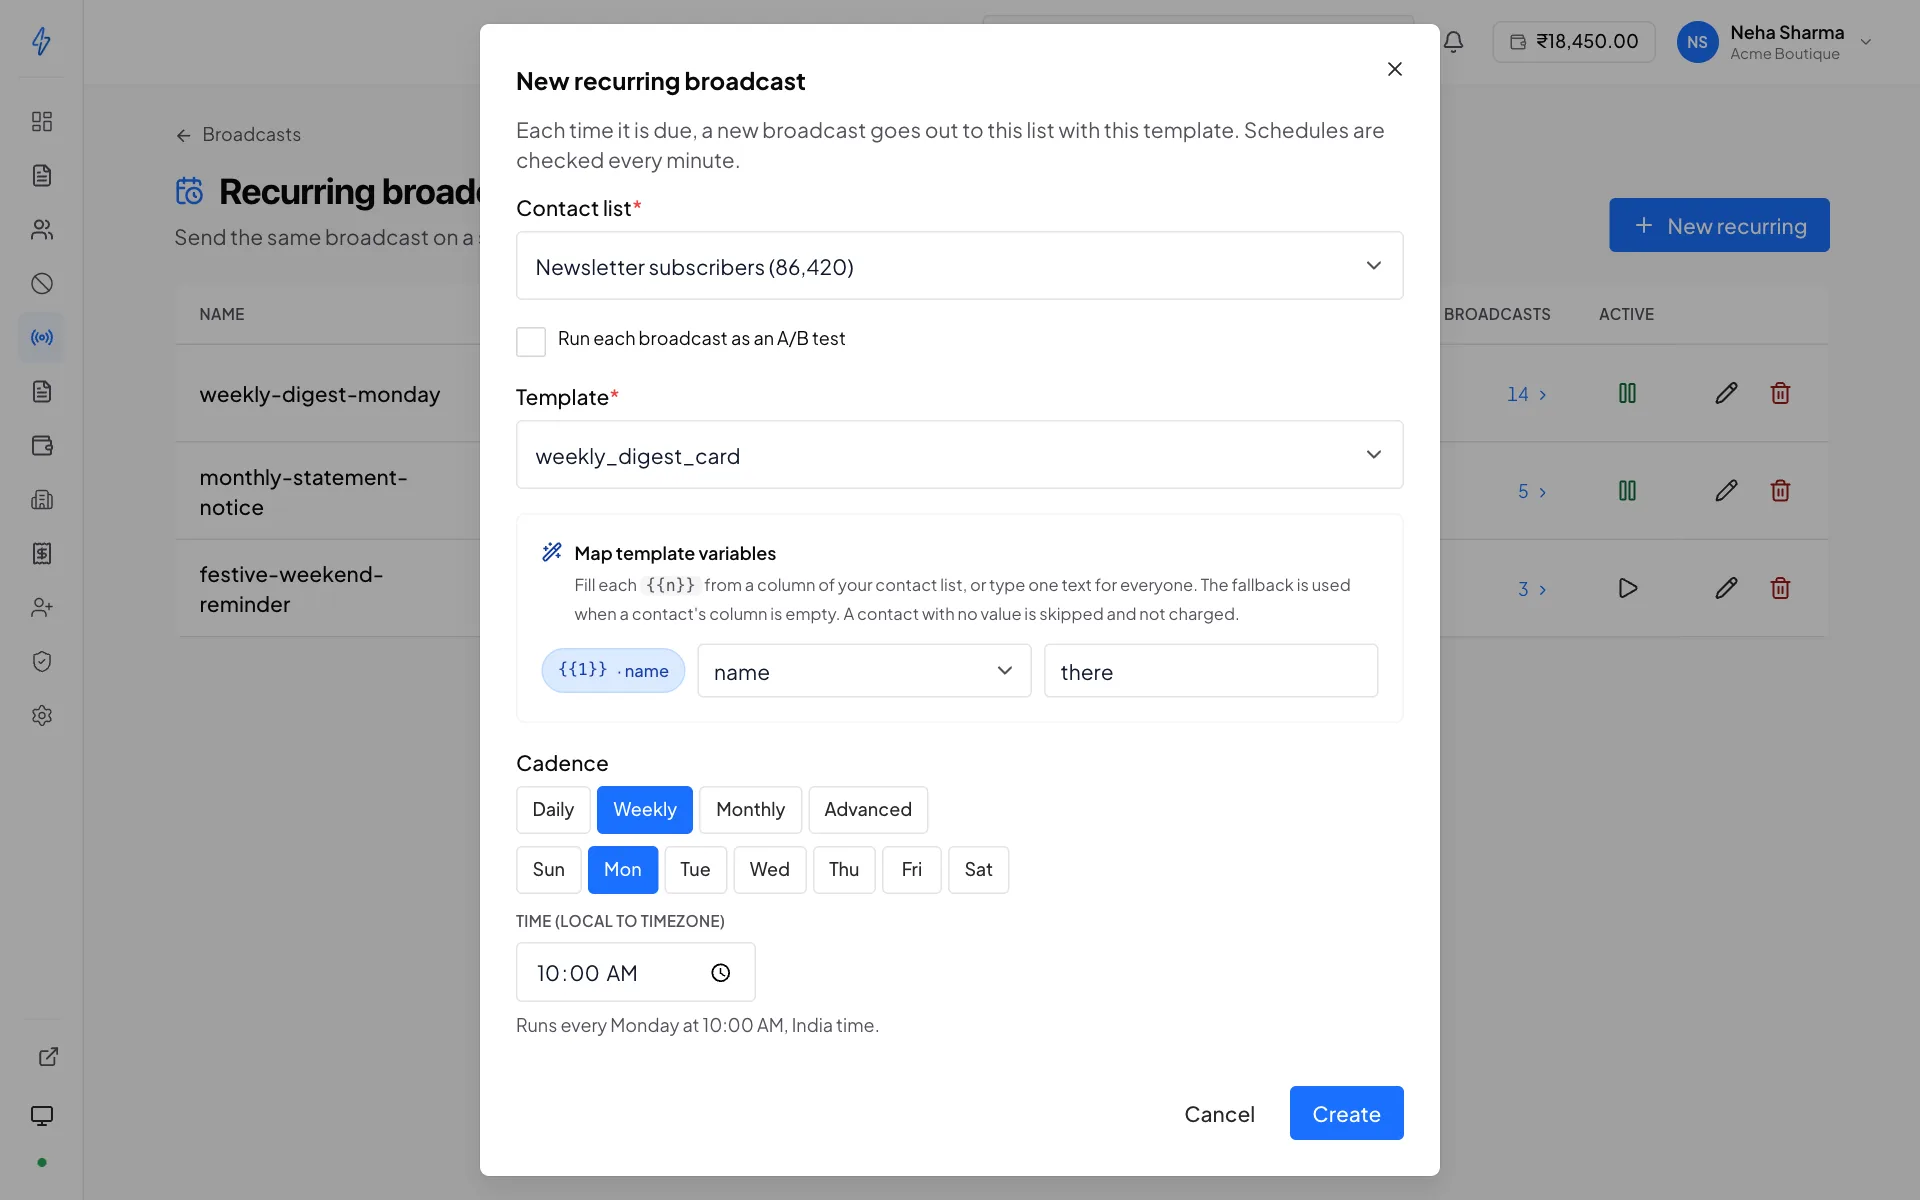Viewport: 1920px width, 1200px height.
Task: Select Weekly cadence
Action: point(645,810)
